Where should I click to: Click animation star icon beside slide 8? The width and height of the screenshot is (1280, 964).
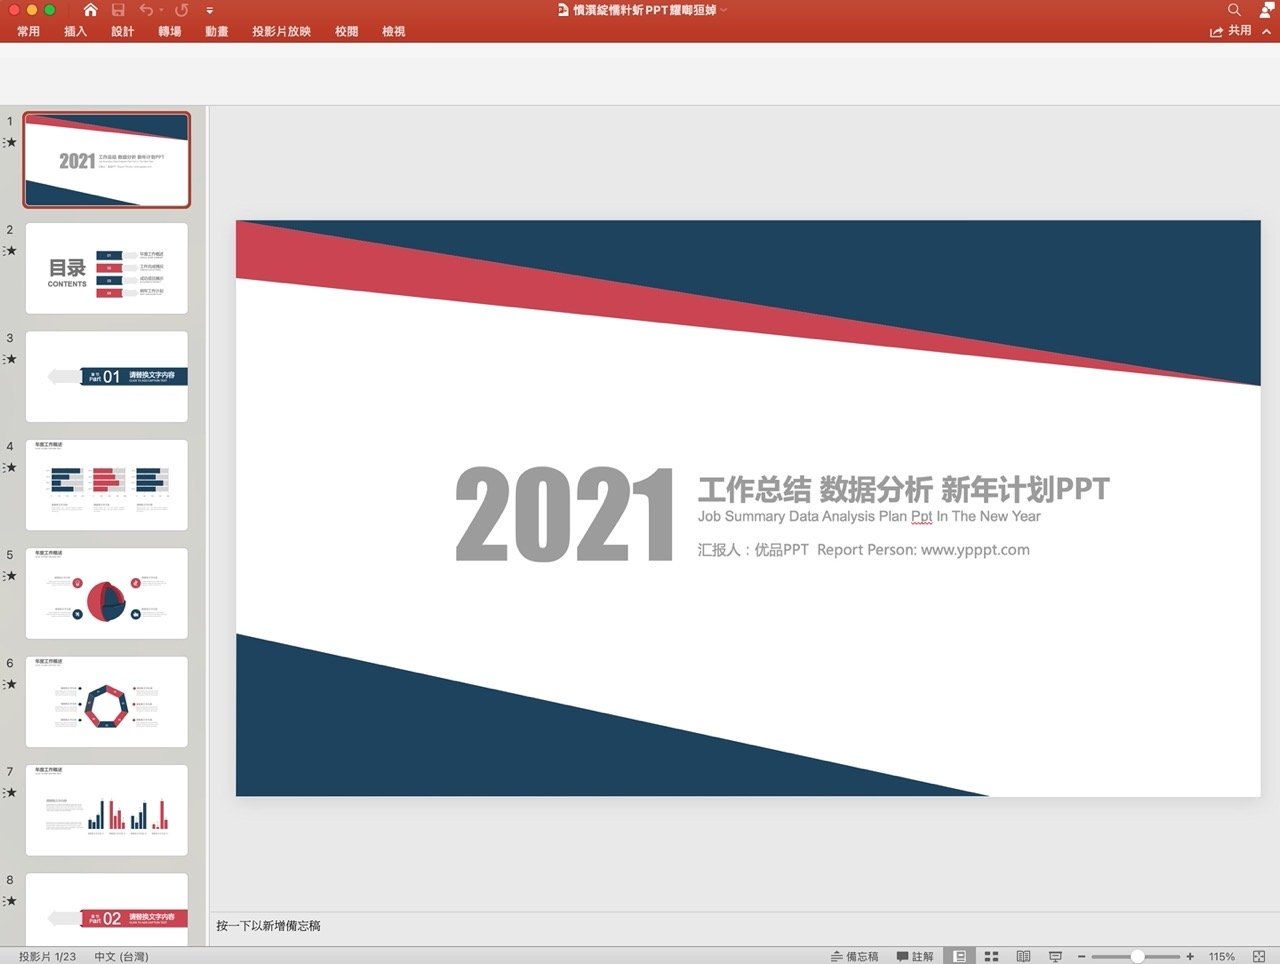pos(11,901)
